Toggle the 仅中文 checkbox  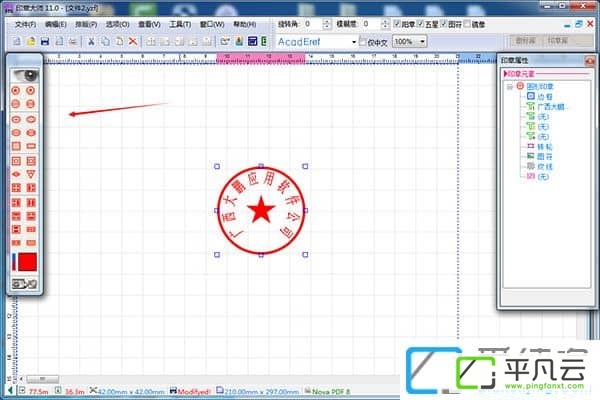tap(362, 41)
